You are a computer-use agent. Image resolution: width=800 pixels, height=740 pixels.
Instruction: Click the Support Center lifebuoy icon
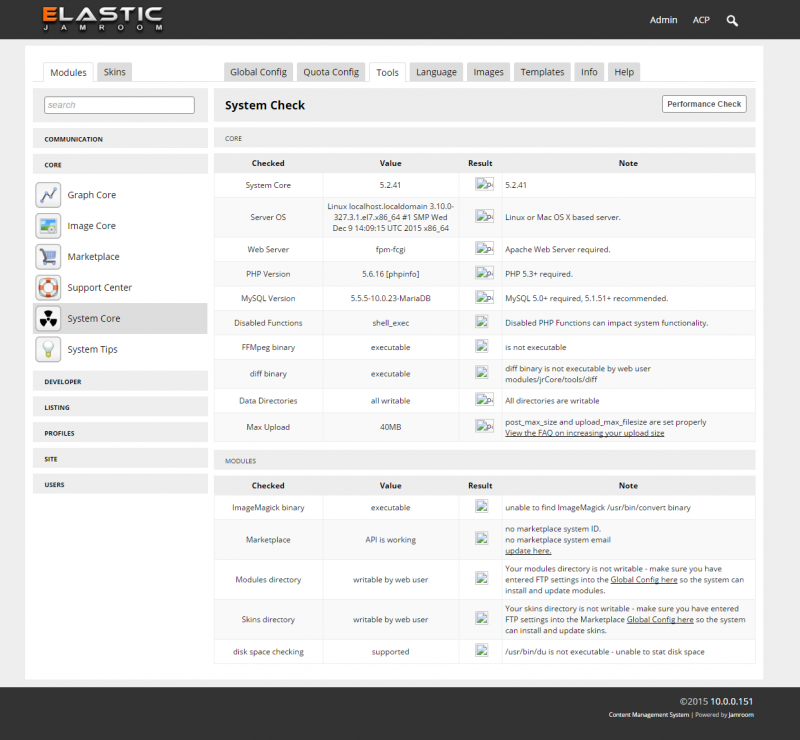[x=48, y=288]
